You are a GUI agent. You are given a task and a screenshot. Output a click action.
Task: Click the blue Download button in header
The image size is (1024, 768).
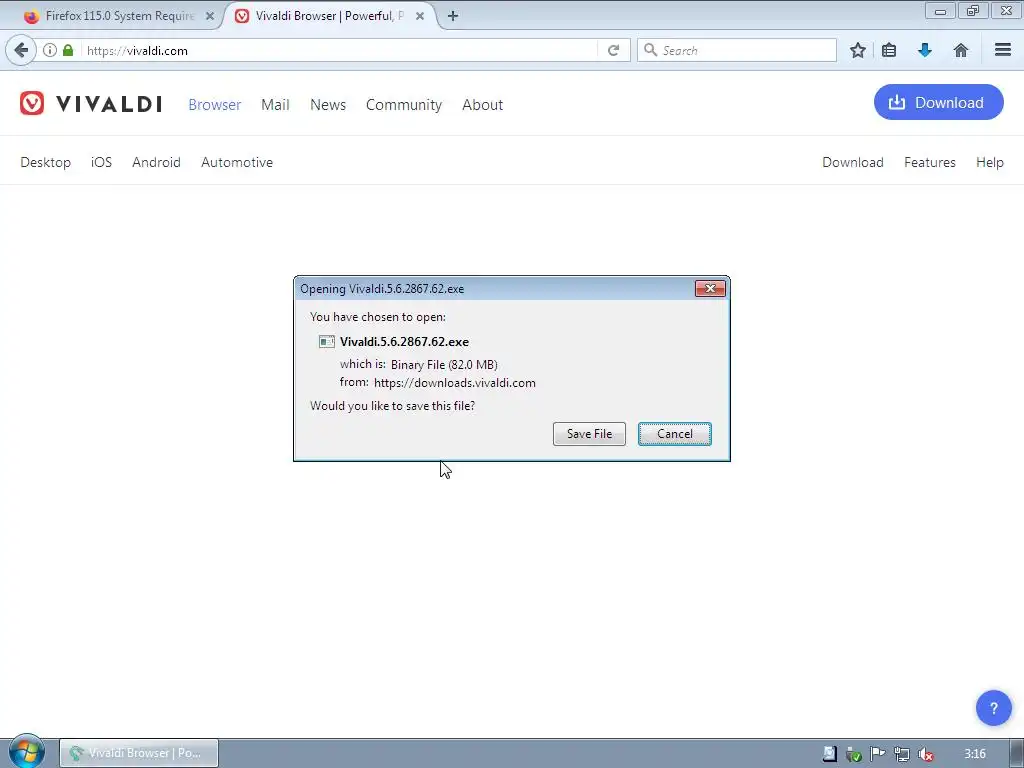pyautogui.click(x=938, y=102)
